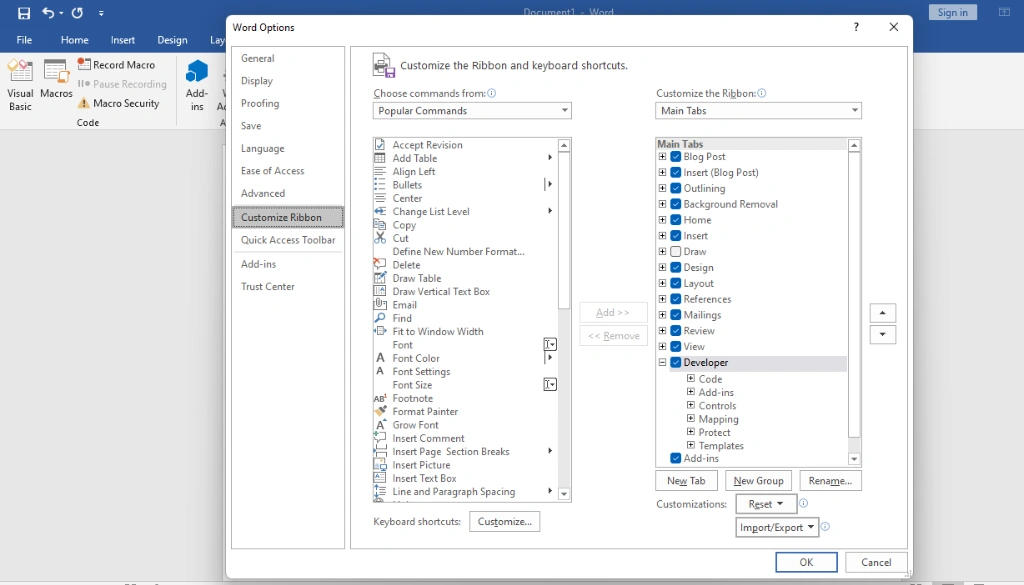Uncheck the Blog Post tab checkbox
1024x585 pixels.
click(x=676, y=157)
